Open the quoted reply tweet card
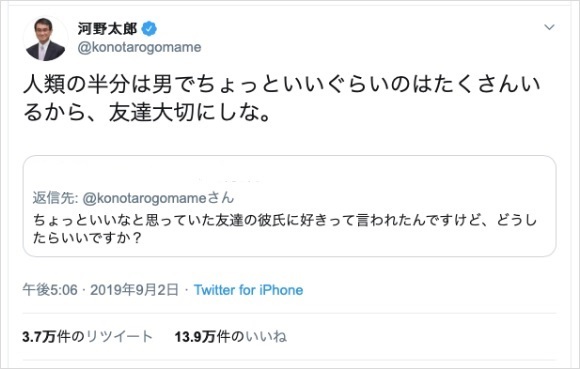580x369 pixels. click(289, 206)
